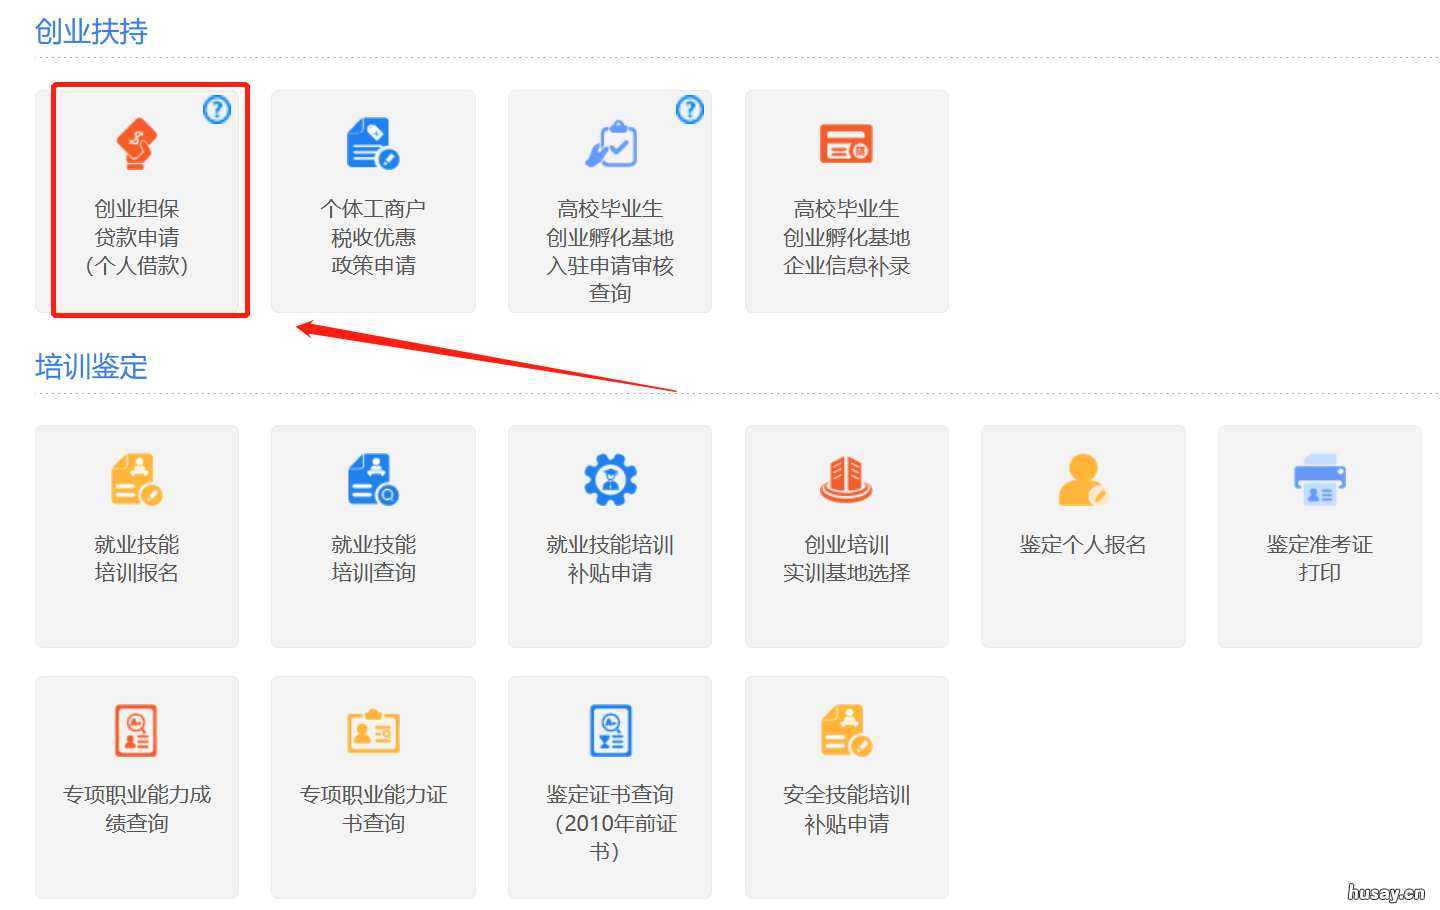Click help question mark on 创业担保贷款申请 tile
The width and height of the screenshot is (1440, 910).
(x=217, y=109)
